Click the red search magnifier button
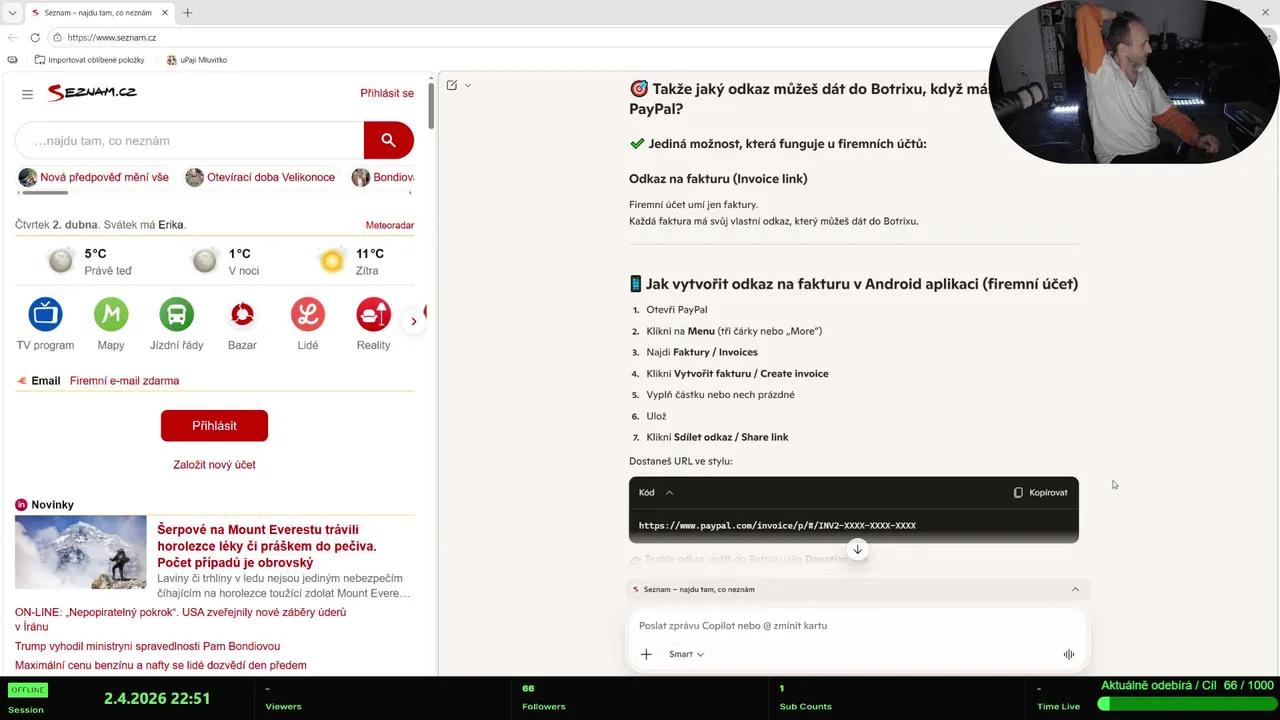 [388, 140]
